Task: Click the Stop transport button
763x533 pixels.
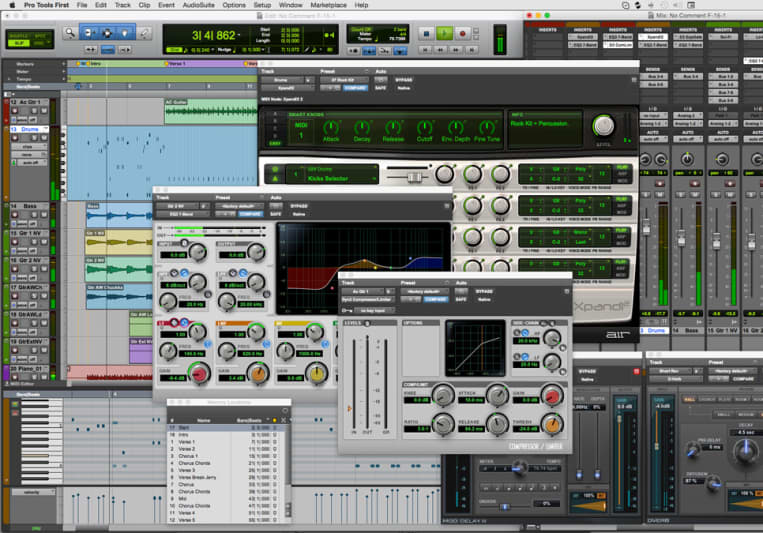Action: pos(426,34)
